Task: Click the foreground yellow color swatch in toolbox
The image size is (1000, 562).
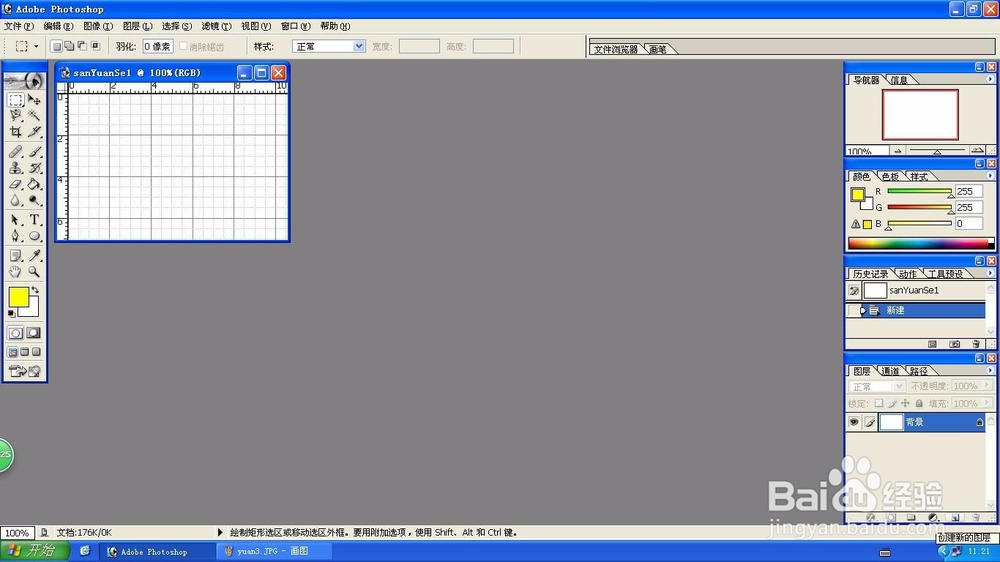Action: tap(18, 297)
